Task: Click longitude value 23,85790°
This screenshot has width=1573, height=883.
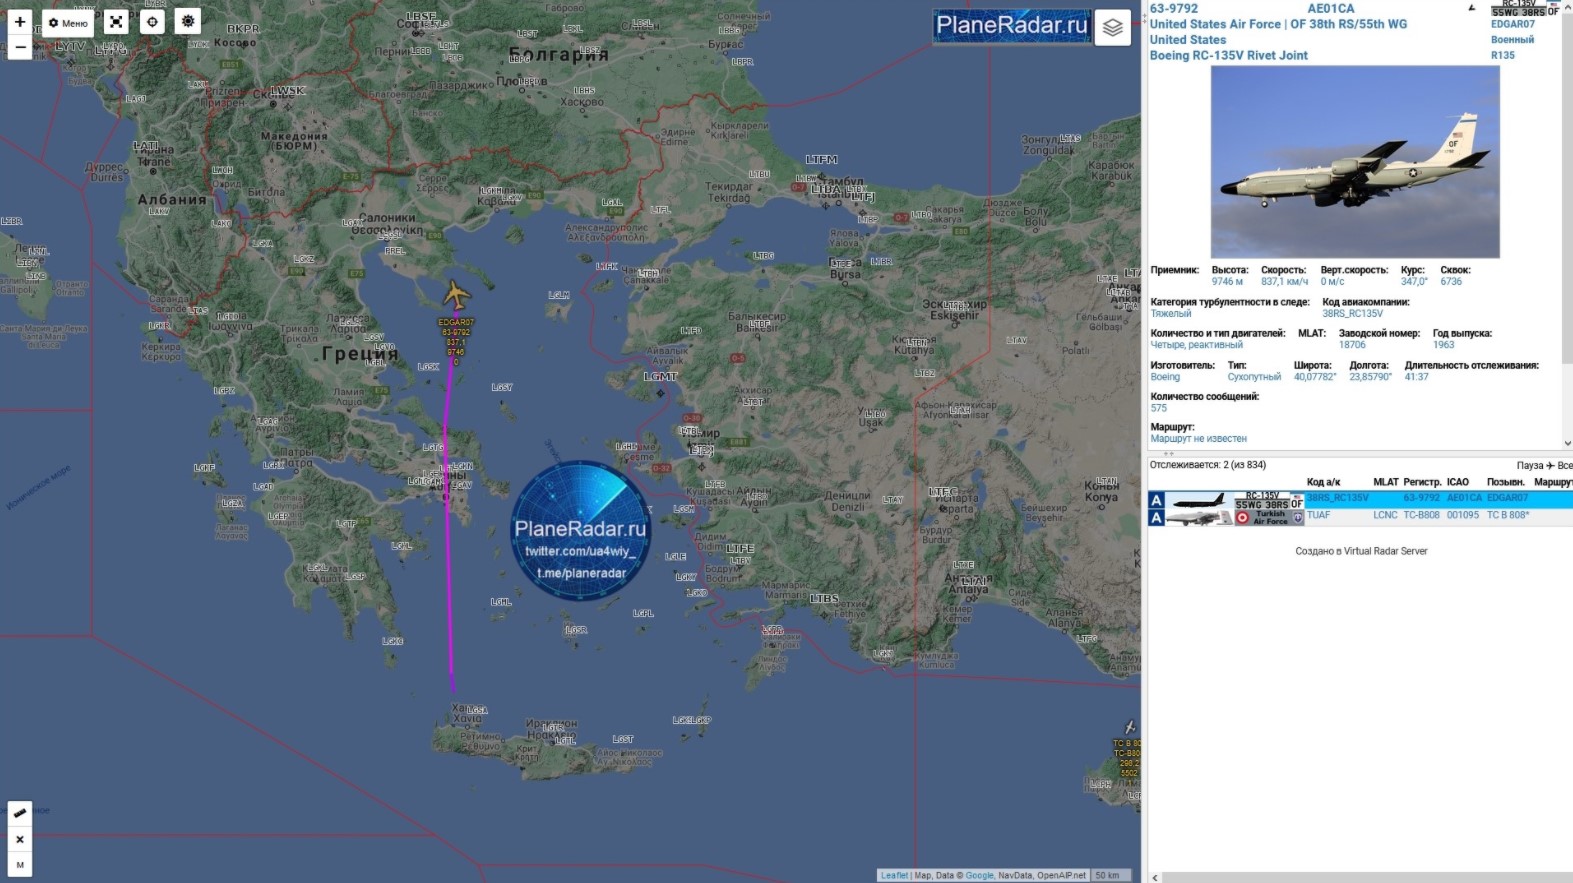Action: click(x=1370, y=377)
